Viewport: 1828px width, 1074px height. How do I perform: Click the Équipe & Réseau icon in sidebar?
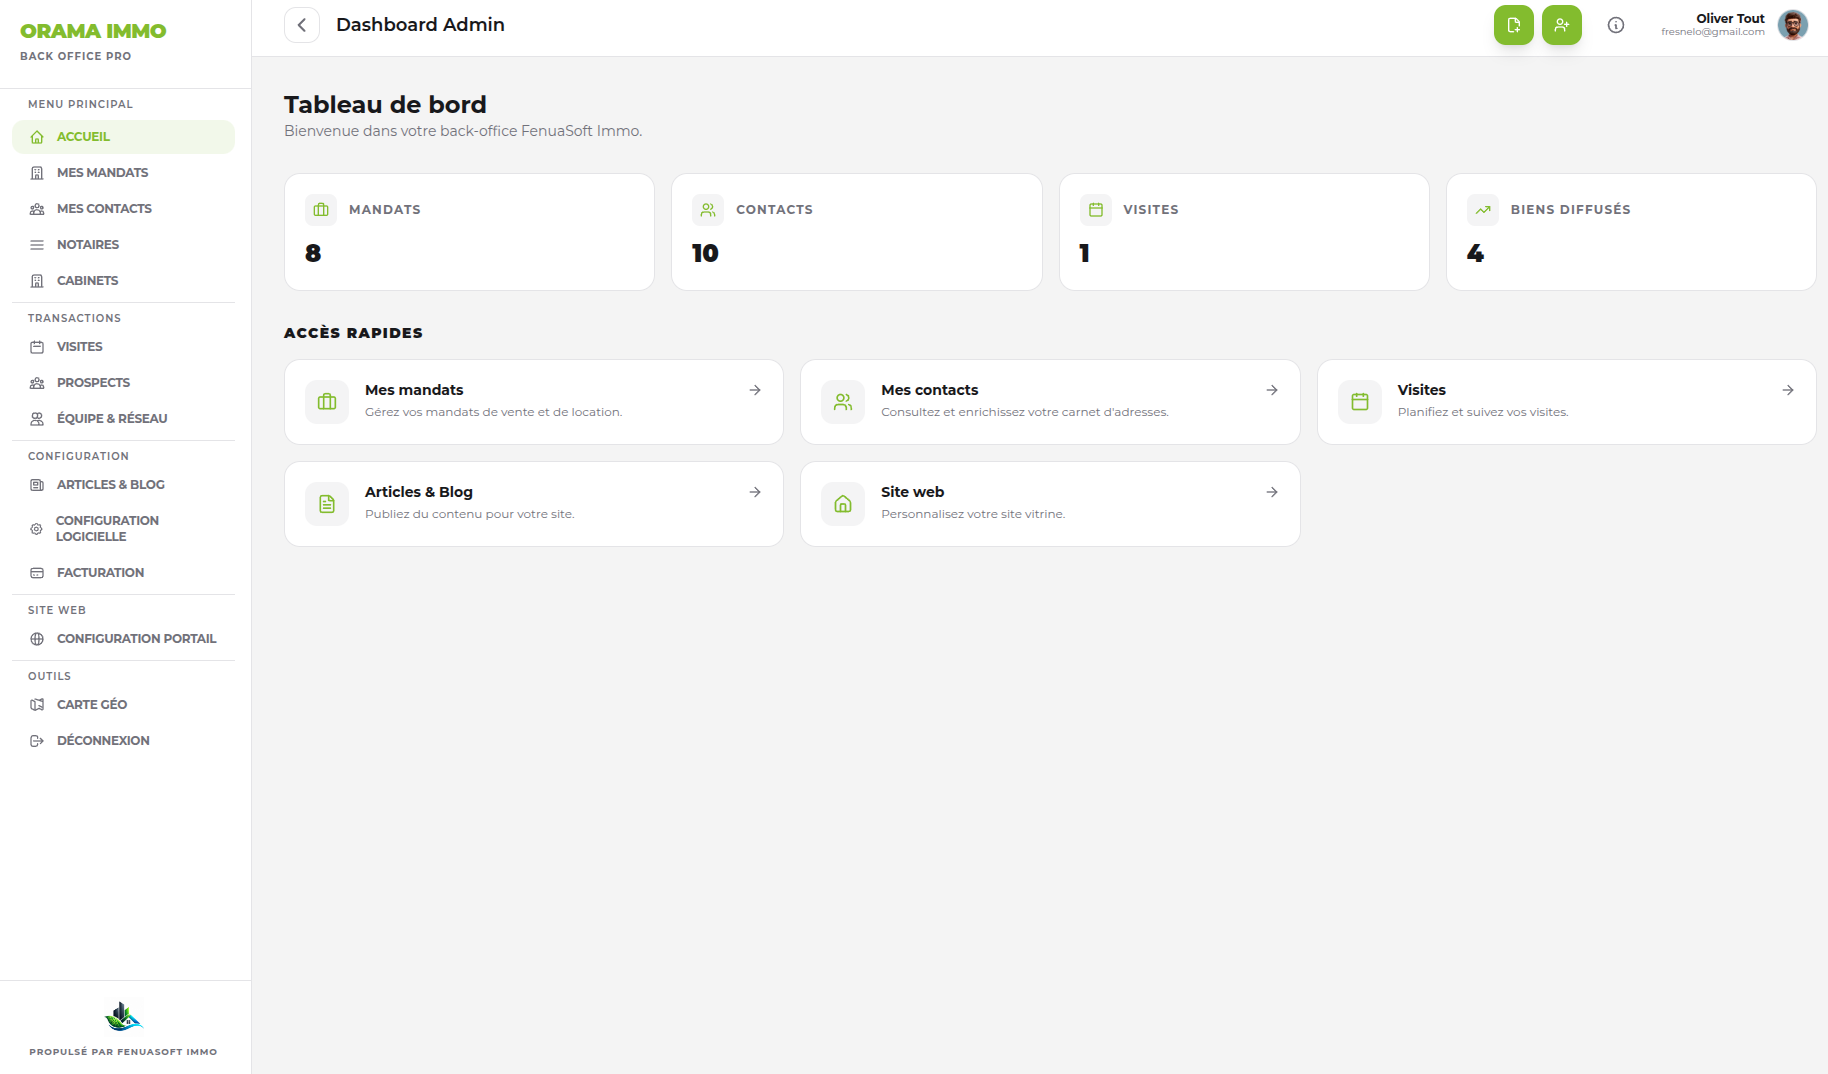[x=37, y=419]
